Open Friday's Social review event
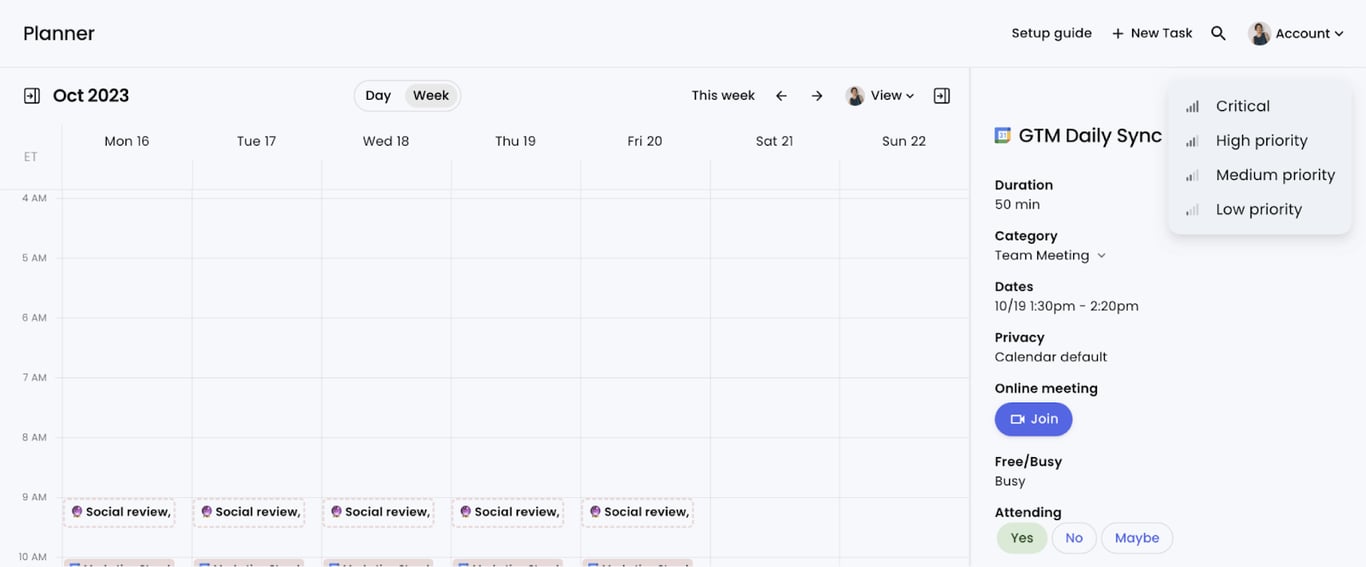 [x=637, y=513]
